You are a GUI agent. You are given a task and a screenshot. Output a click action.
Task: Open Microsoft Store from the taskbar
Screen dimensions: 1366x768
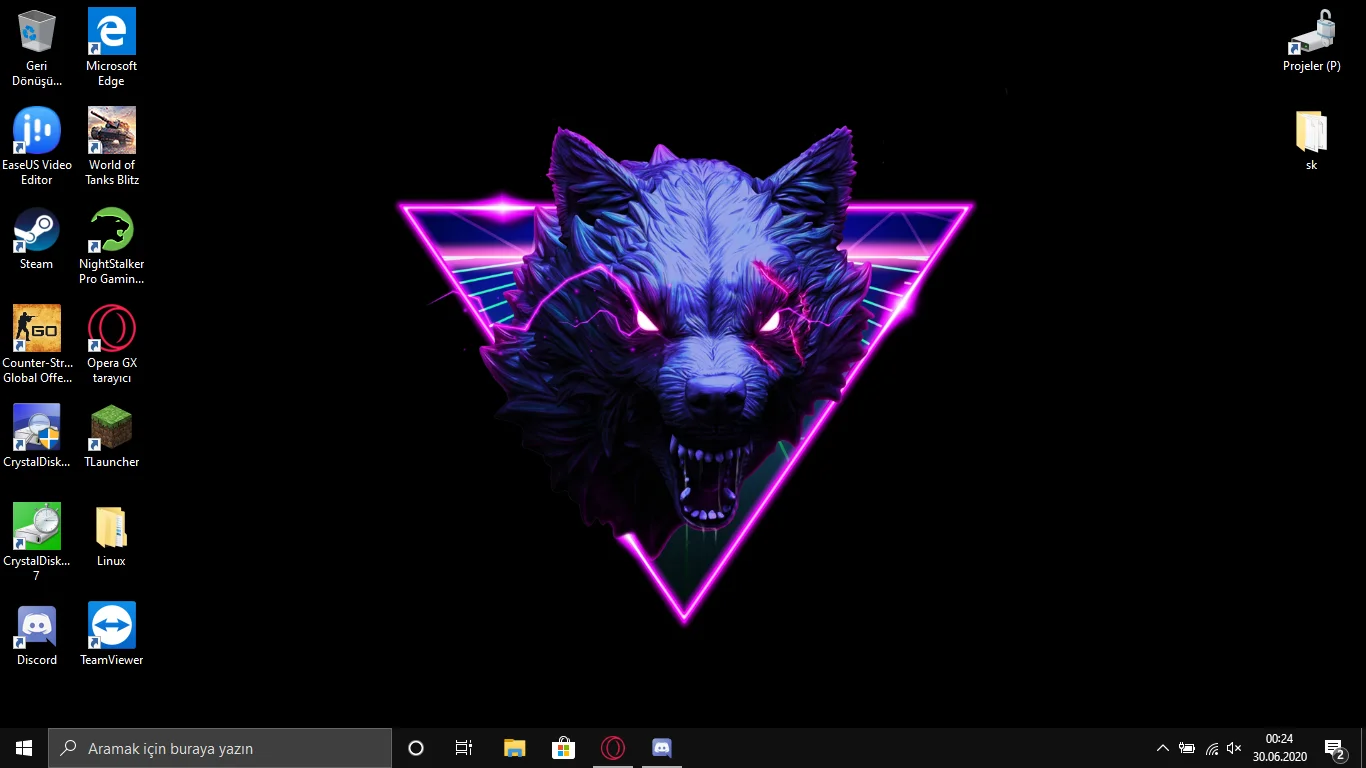563,748
